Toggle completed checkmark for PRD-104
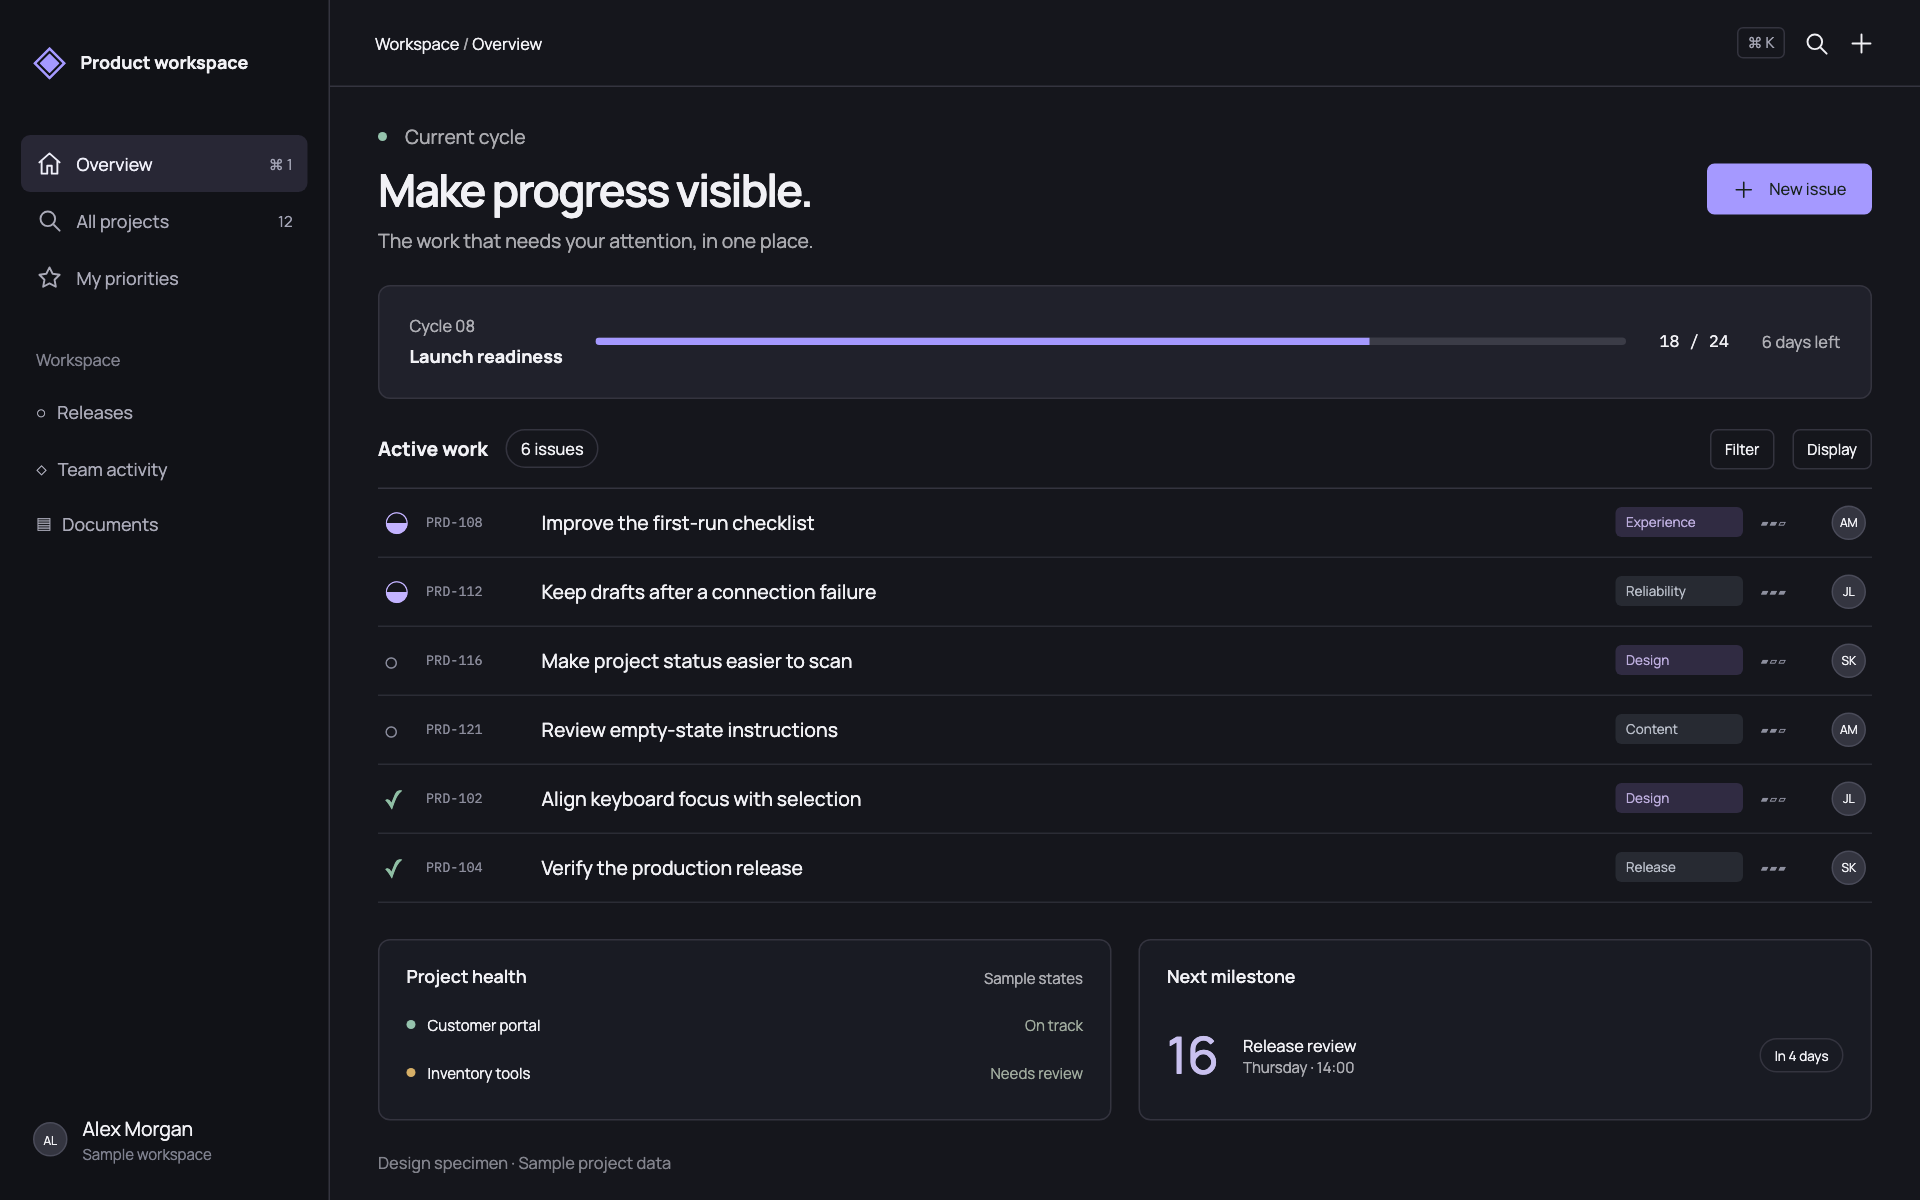Viewport: 1920px width, 1200px height. pyautogui.click(x=394, y=868)
